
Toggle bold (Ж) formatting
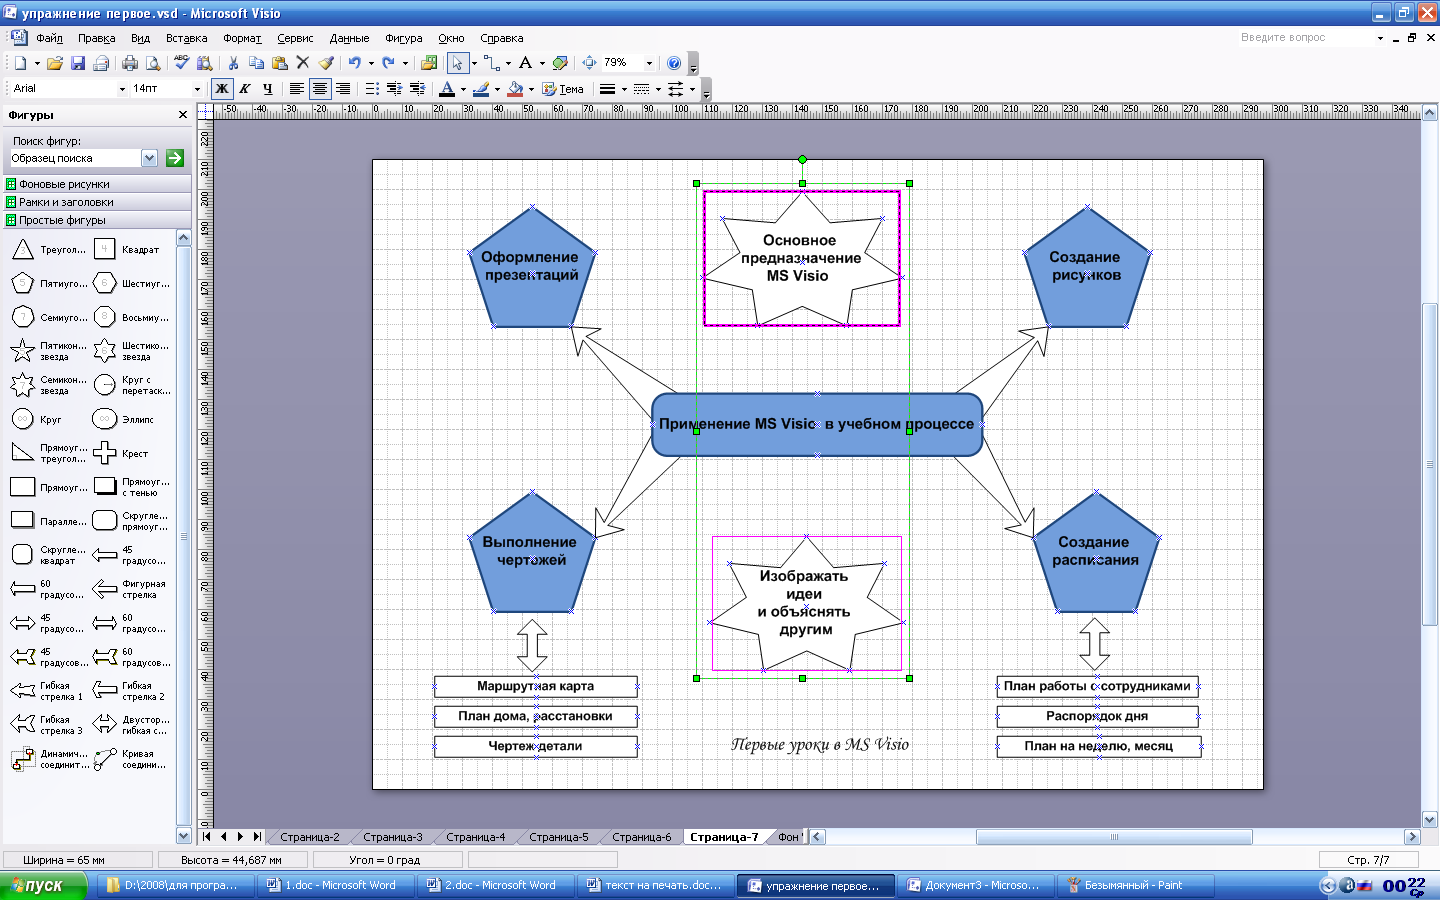click(222, 89)
